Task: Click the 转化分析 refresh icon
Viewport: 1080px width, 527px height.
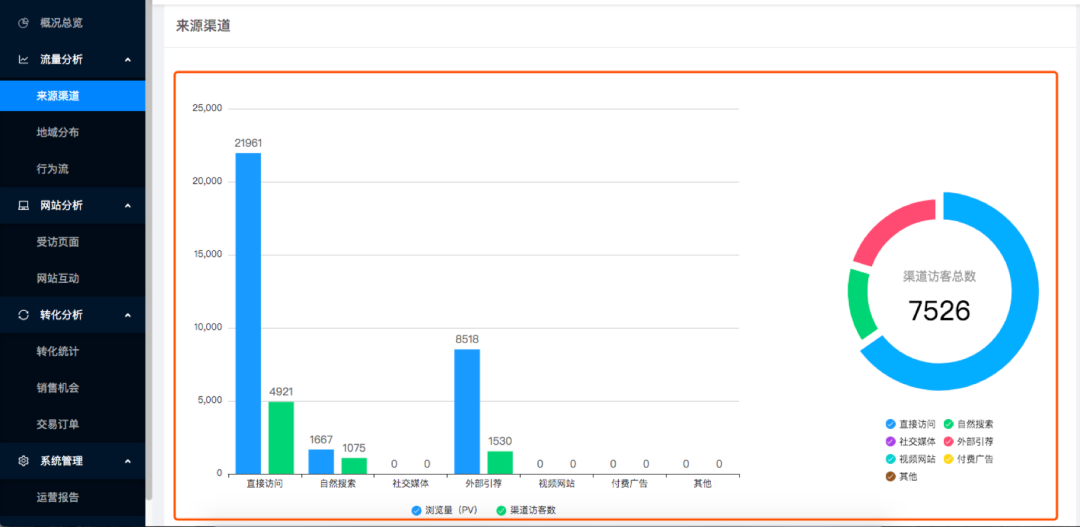Action: pos(23,315)
